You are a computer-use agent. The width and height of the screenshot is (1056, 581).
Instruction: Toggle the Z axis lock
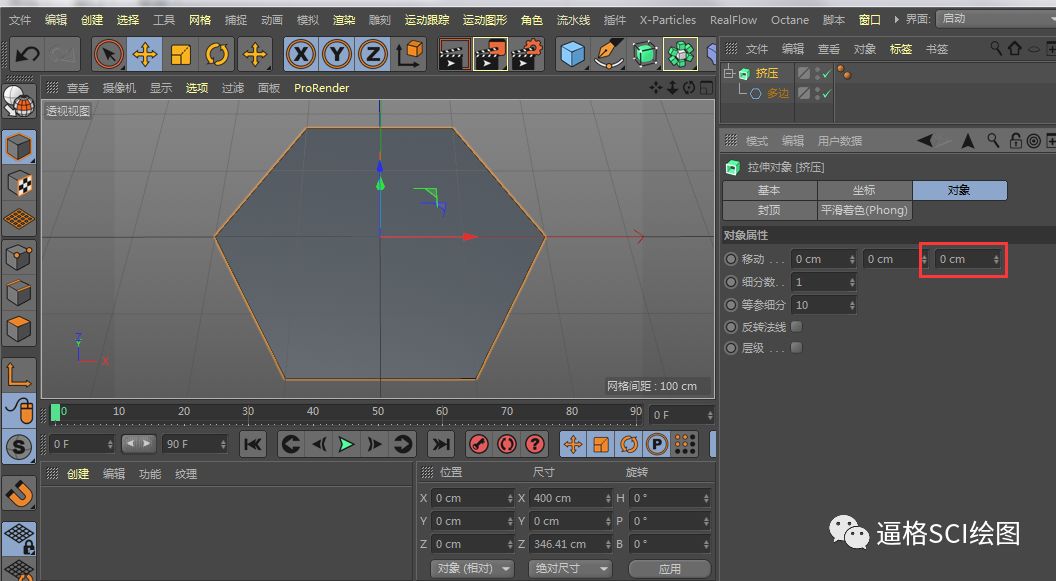click(372, 54)
